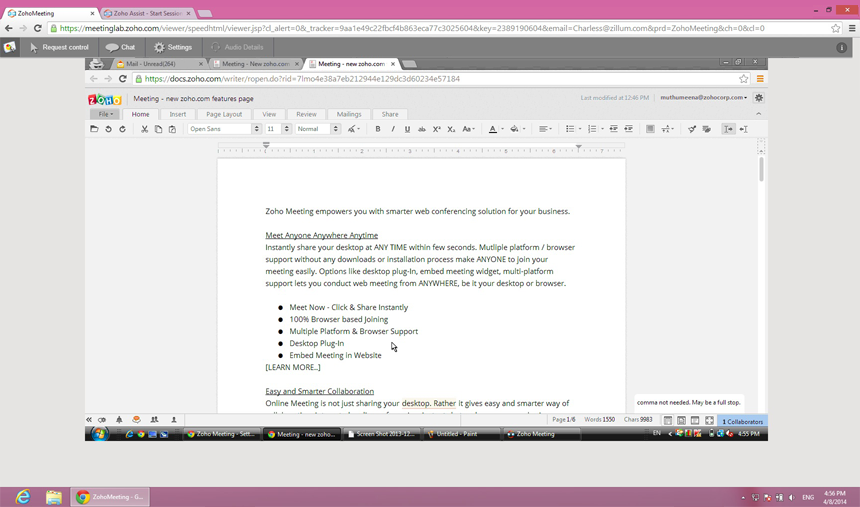860x507 pixels.
Task: Open muthumeena@zohocorp.com account dropdown
Action: (x=704, y=98)
